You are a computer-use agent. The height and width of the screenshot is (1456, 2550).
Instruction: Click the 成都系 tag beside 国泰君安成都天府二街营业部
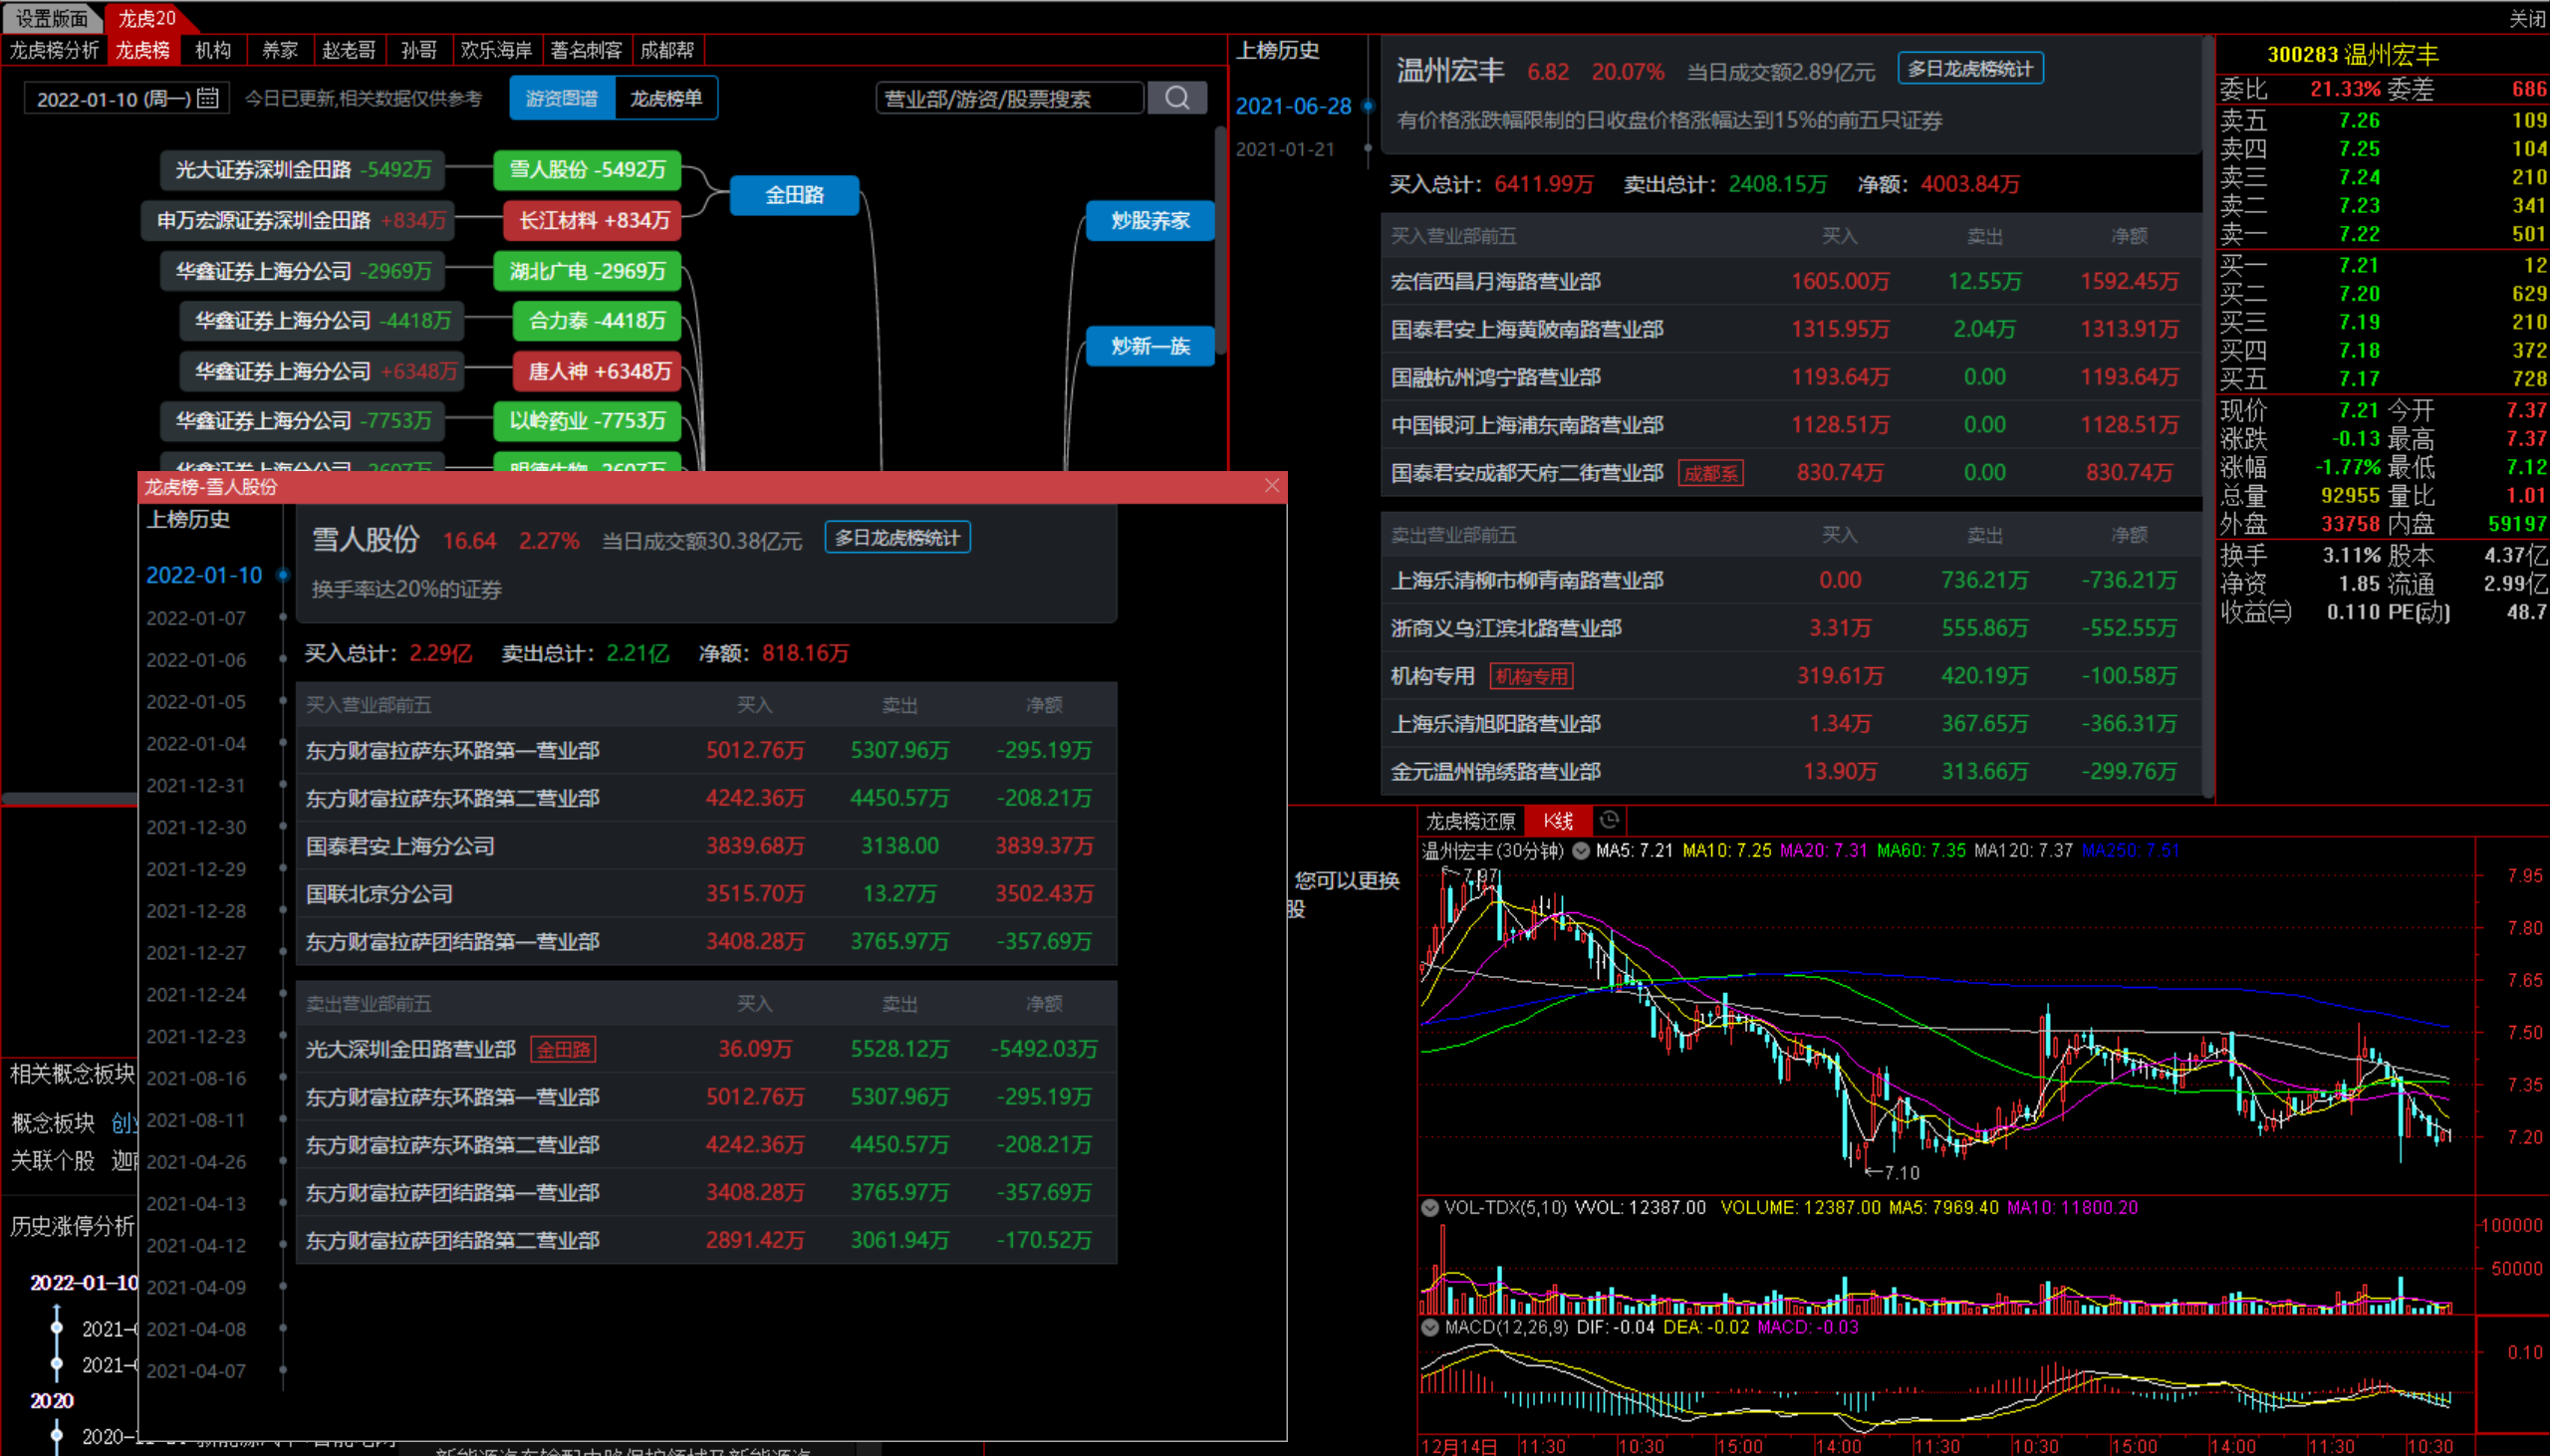click(x=1710, y=473)
